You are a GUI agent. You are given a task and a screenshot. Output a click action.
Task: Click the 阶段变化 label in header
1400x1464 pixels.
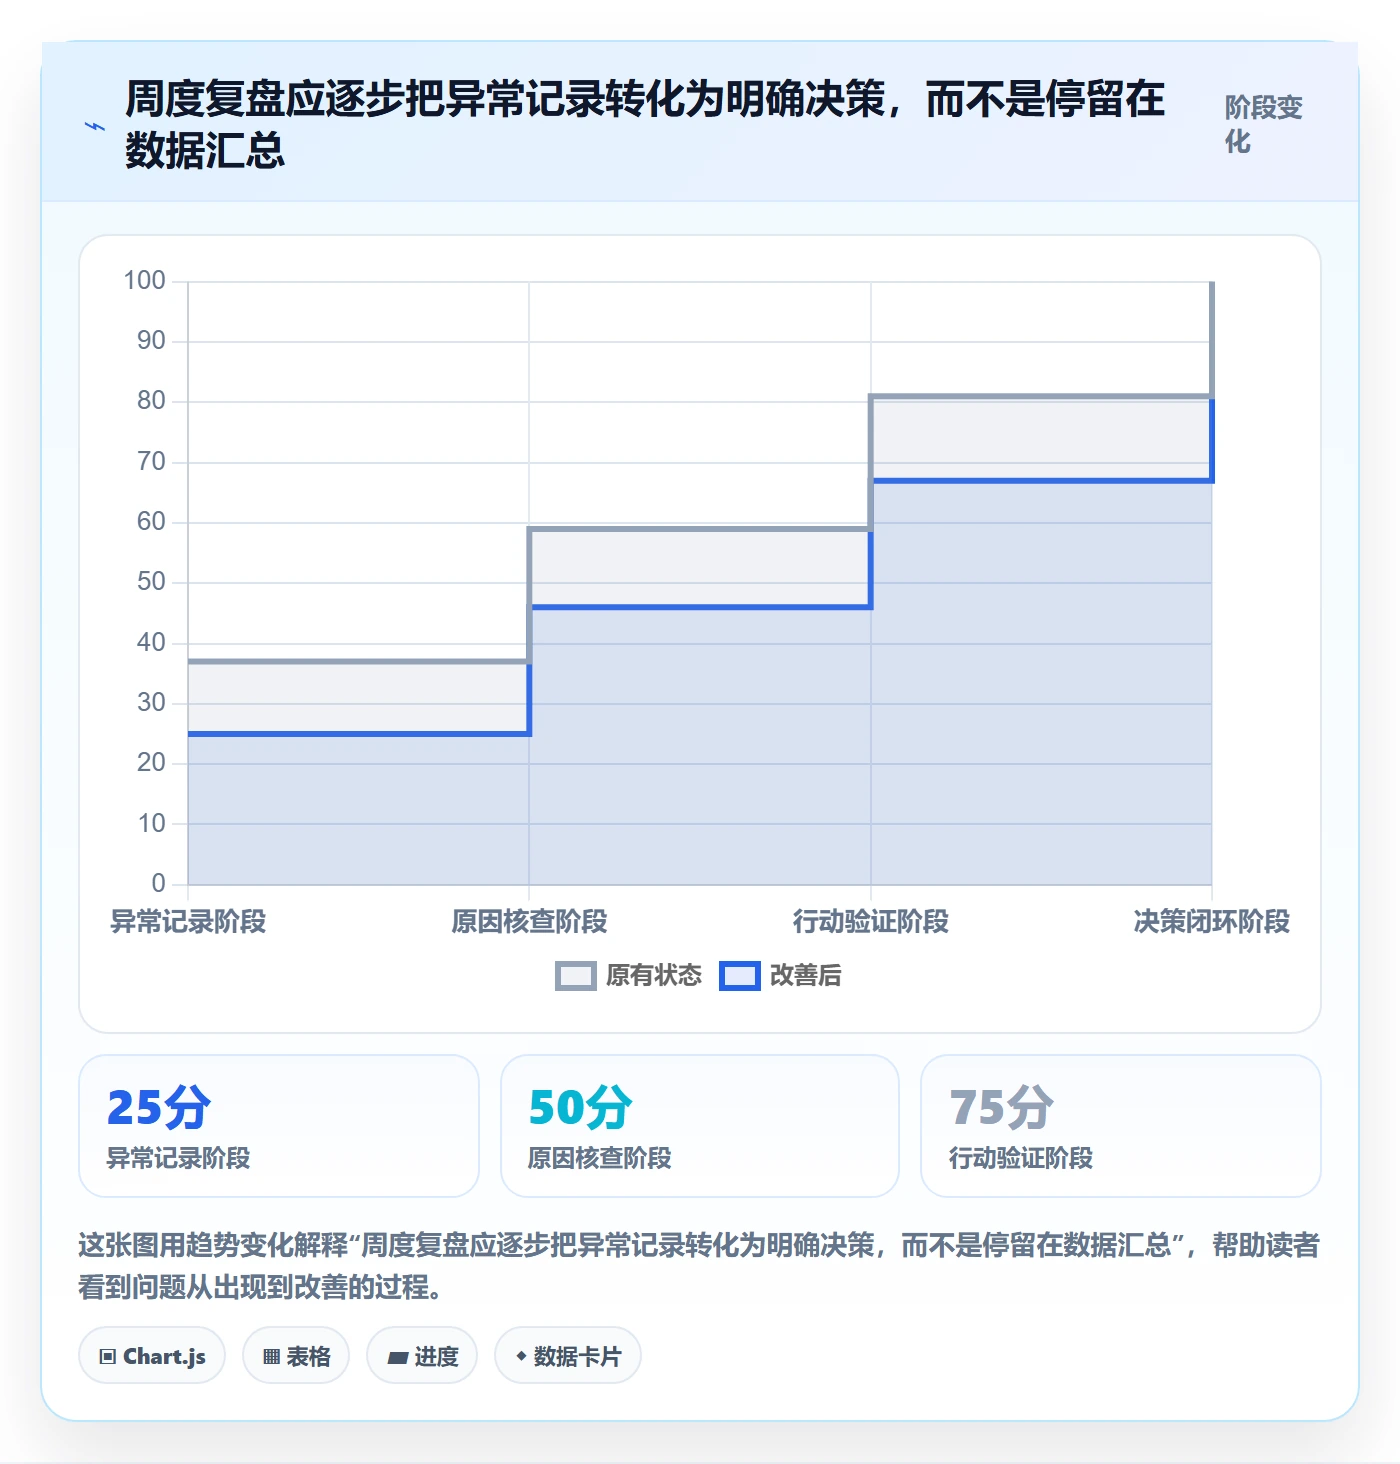click(1264, 124)
